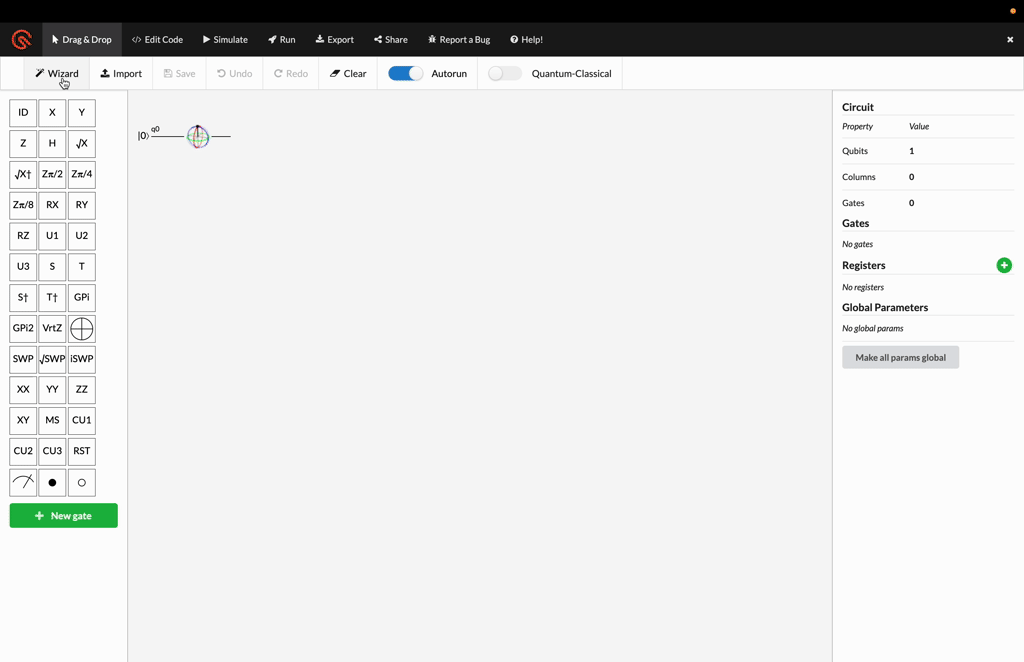Click the Bloch sphere on qubit q0
Image resolution: width=1024 pixels, height=662 pixels.
[x=198, y=136]
